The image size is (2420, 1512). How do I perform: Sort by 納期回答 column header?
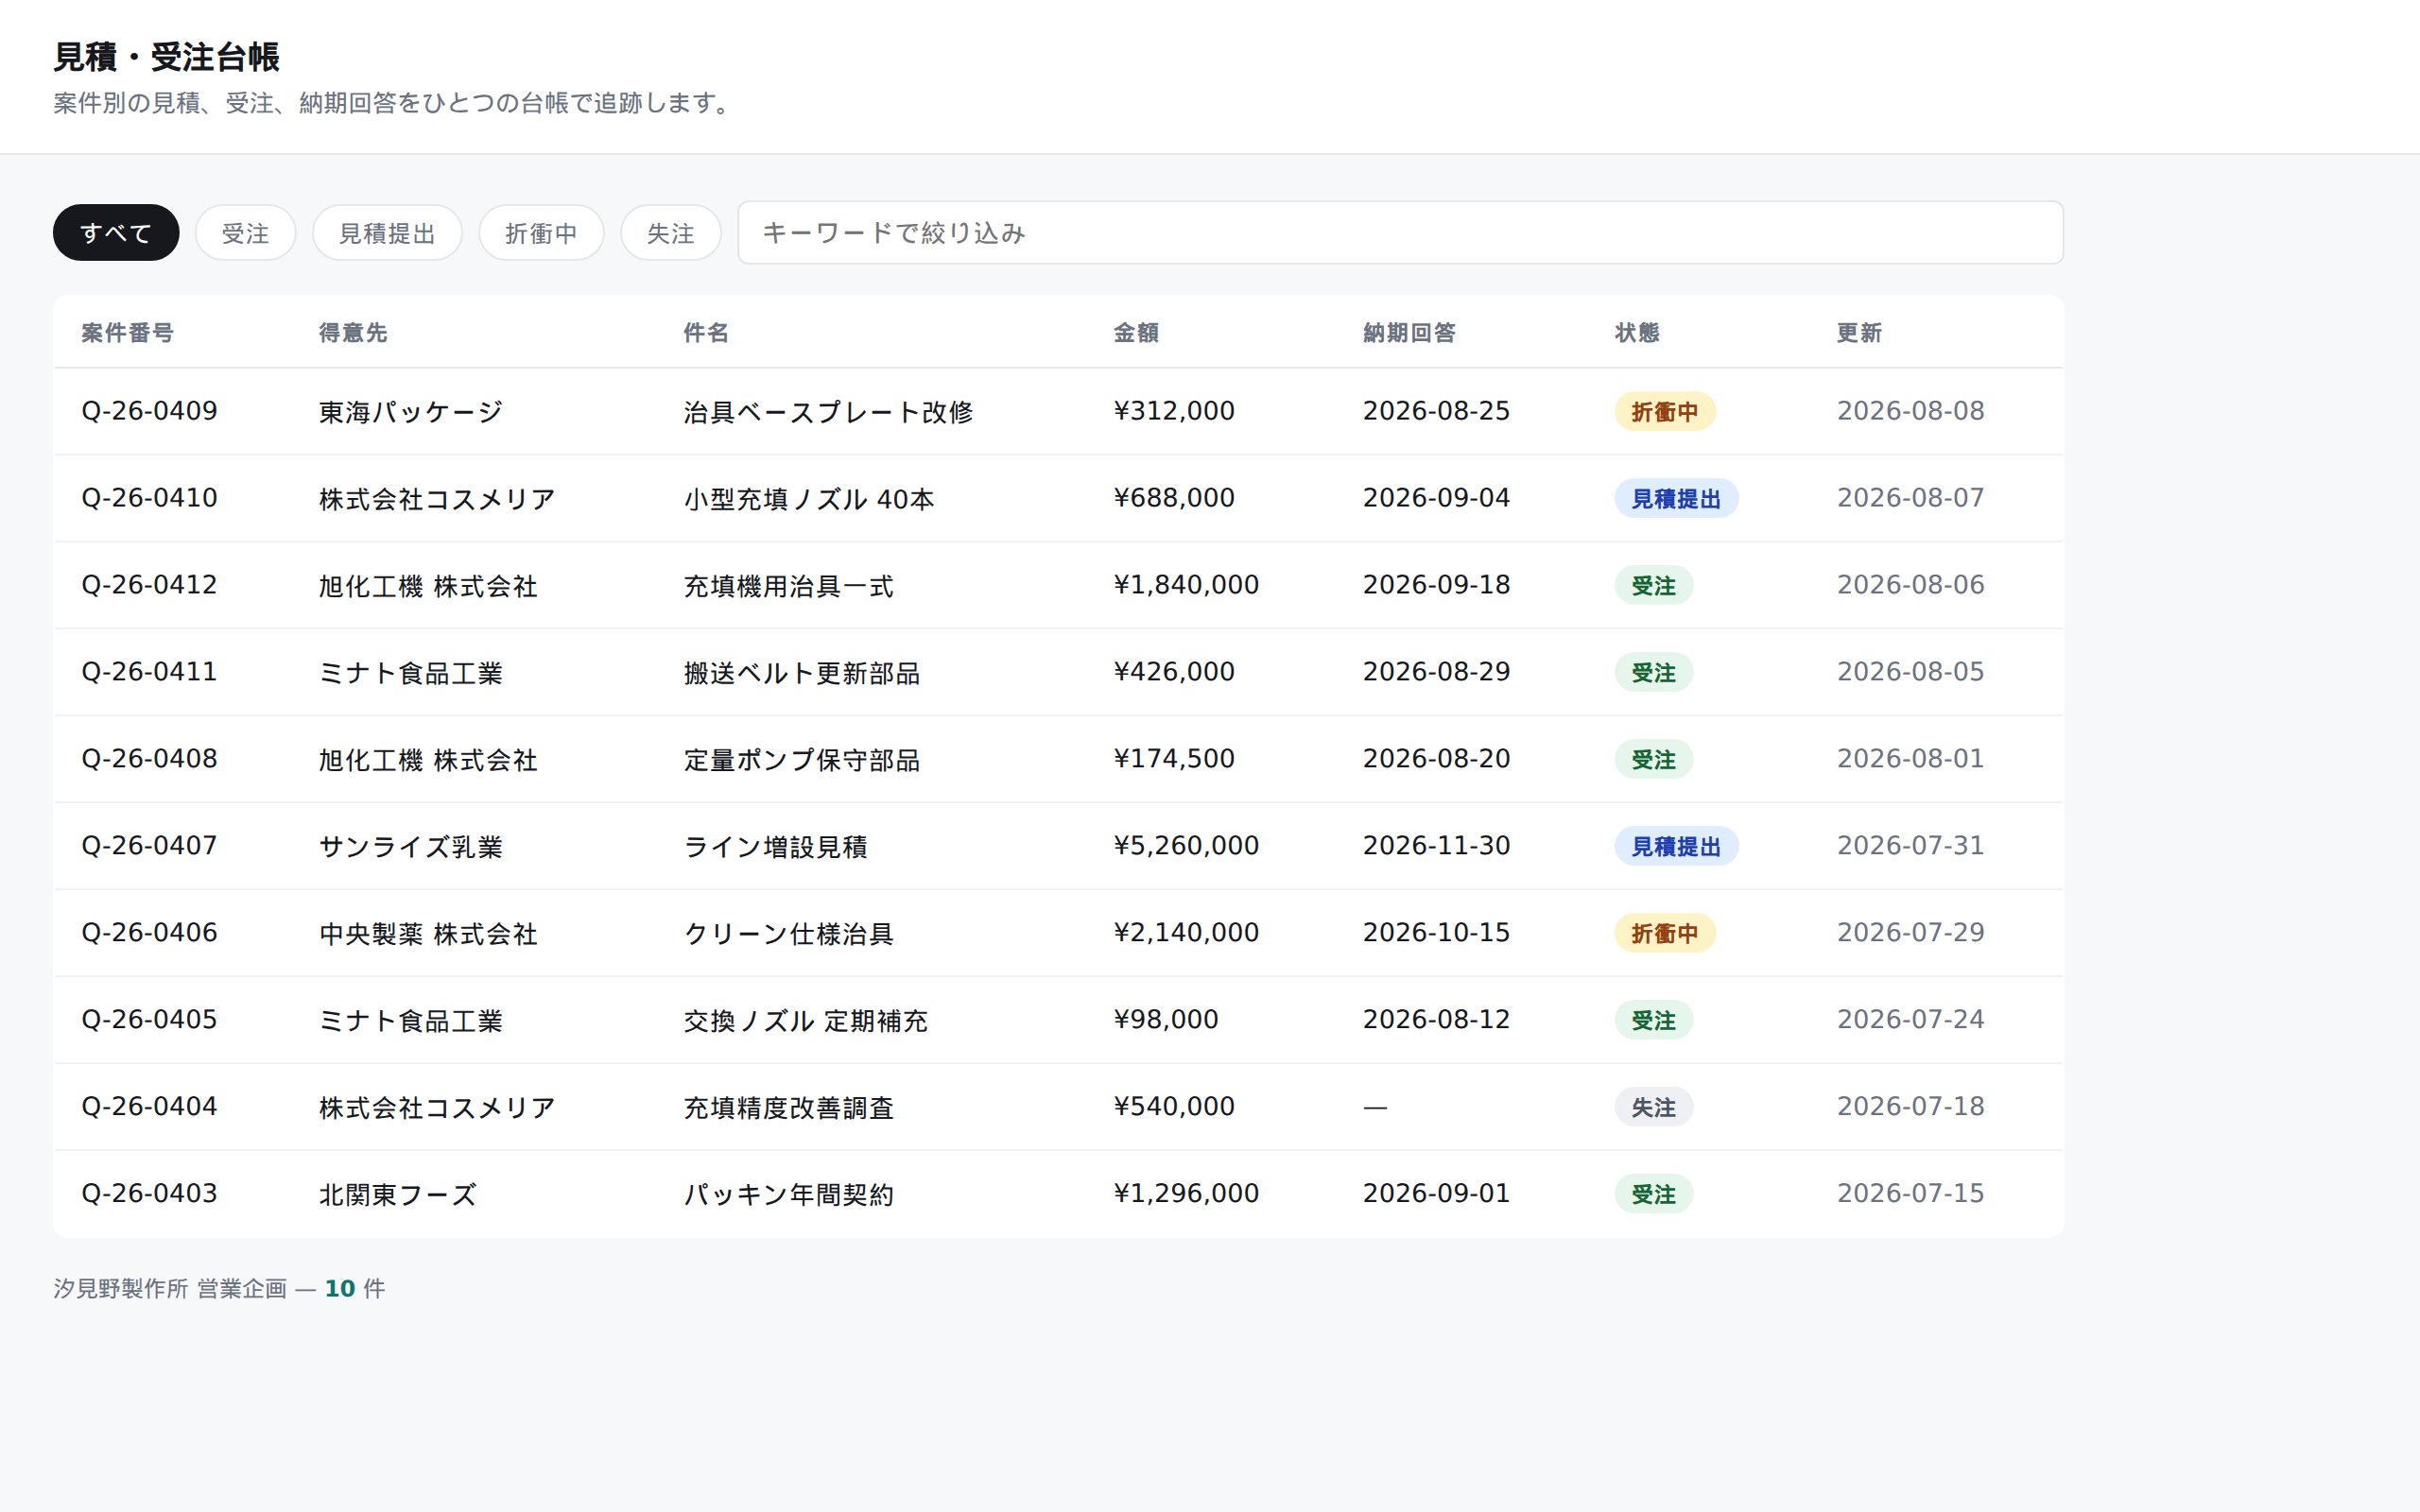coord(1409,333)
